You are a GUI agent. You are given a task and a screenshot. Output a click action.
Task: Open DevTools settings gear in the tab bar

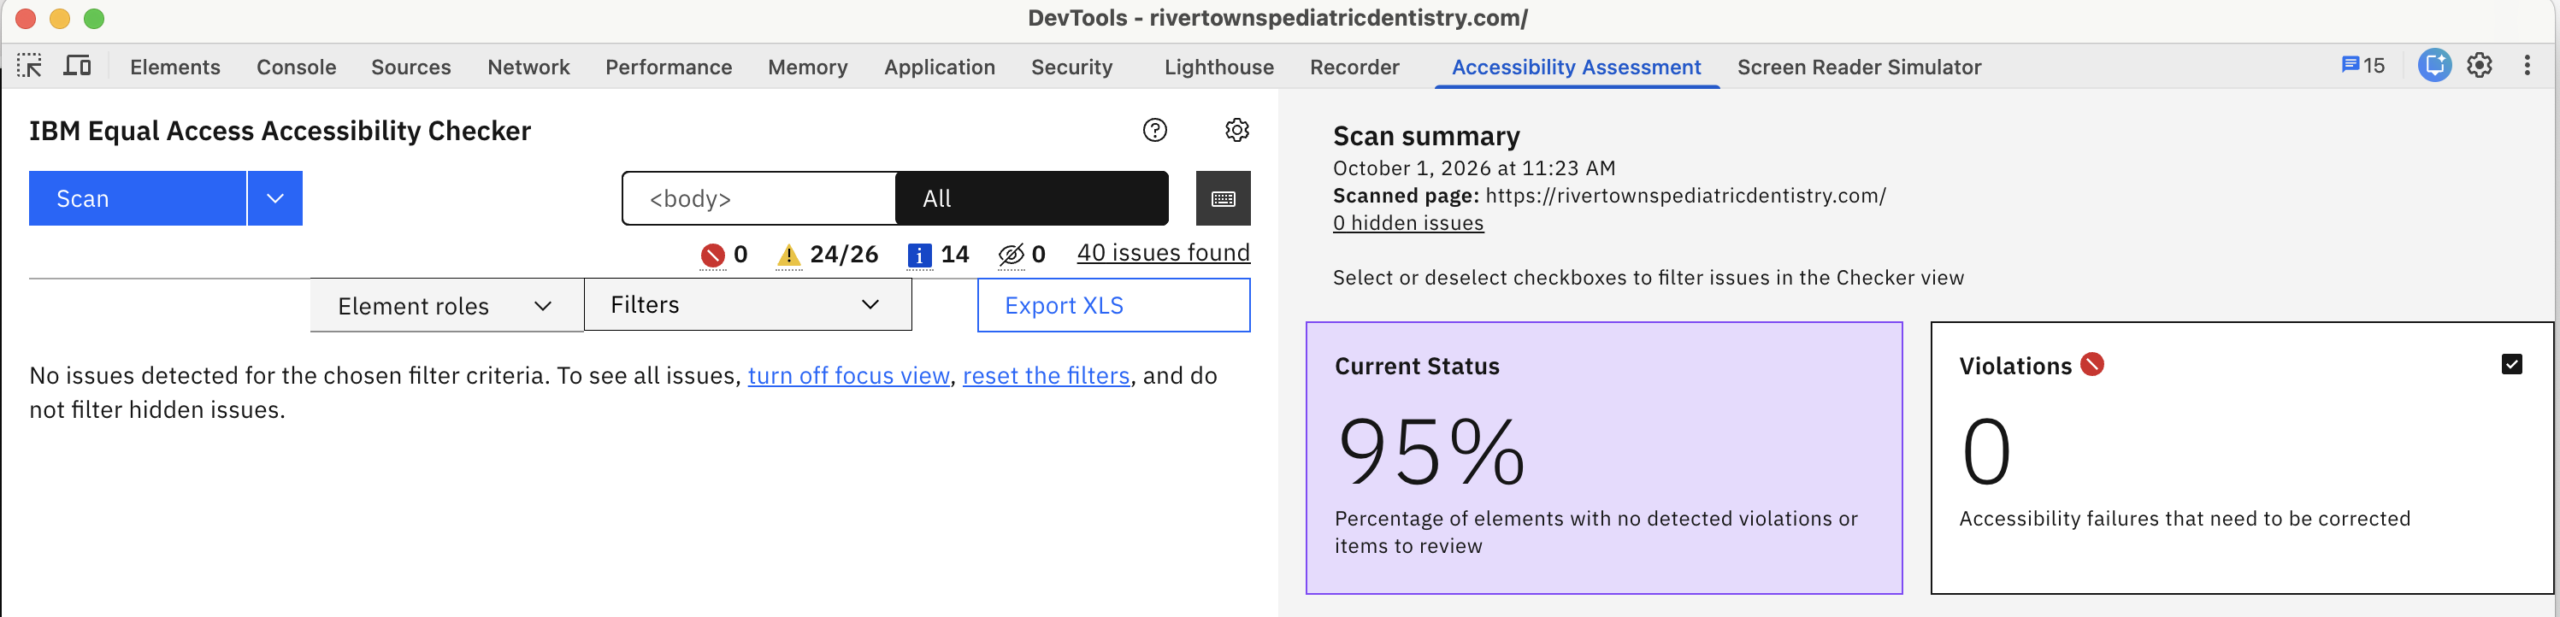2479,66
